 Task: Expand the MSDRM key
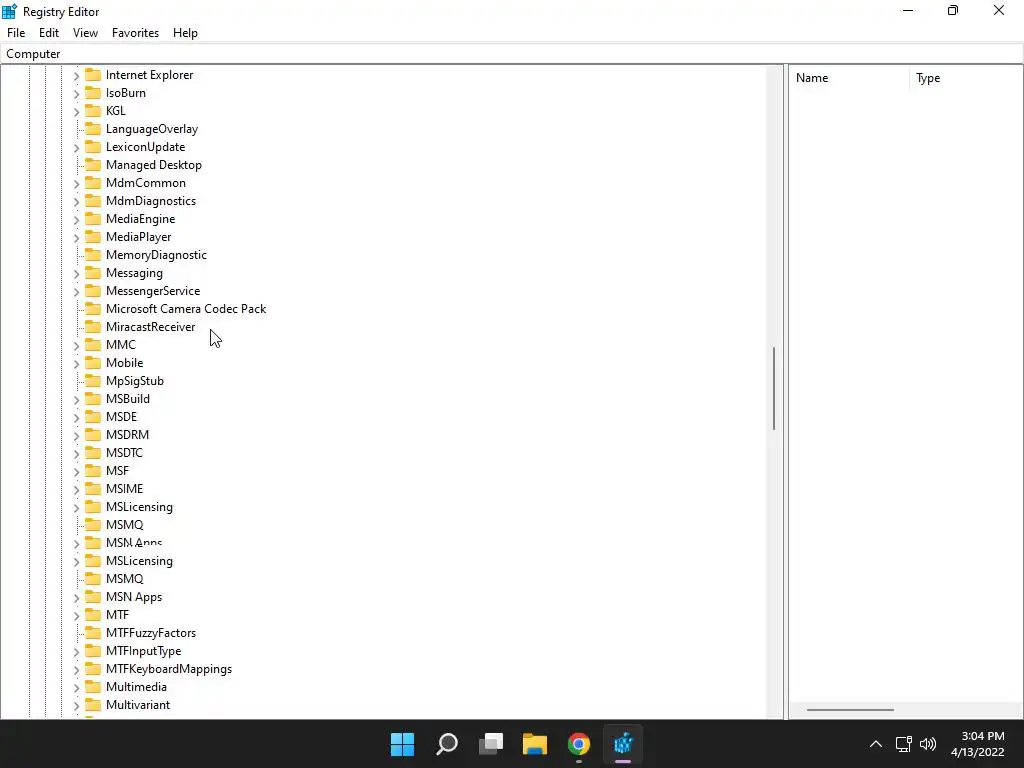76,436
